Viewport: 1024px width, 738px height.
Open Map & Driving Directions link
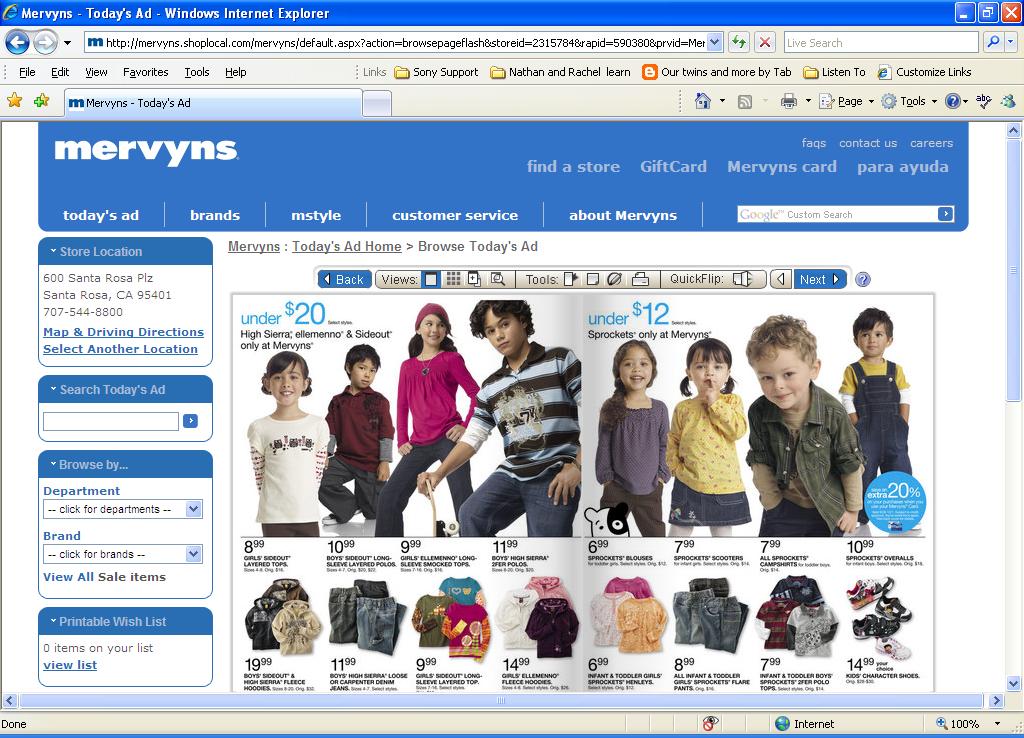pyautogui.click(x=123, y=332)
